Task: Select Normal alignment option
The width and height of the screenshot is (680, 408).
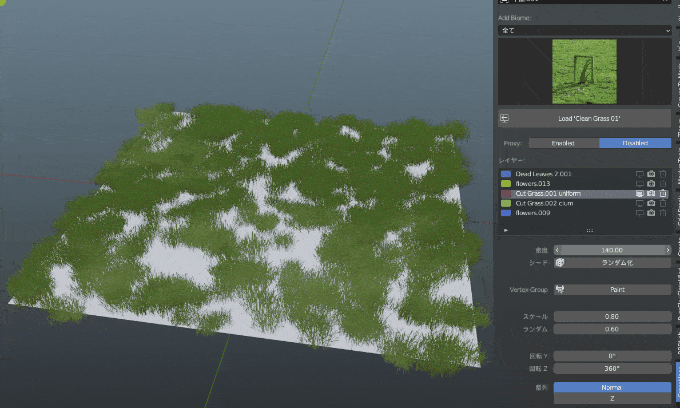Action: (x=612, y=387)
